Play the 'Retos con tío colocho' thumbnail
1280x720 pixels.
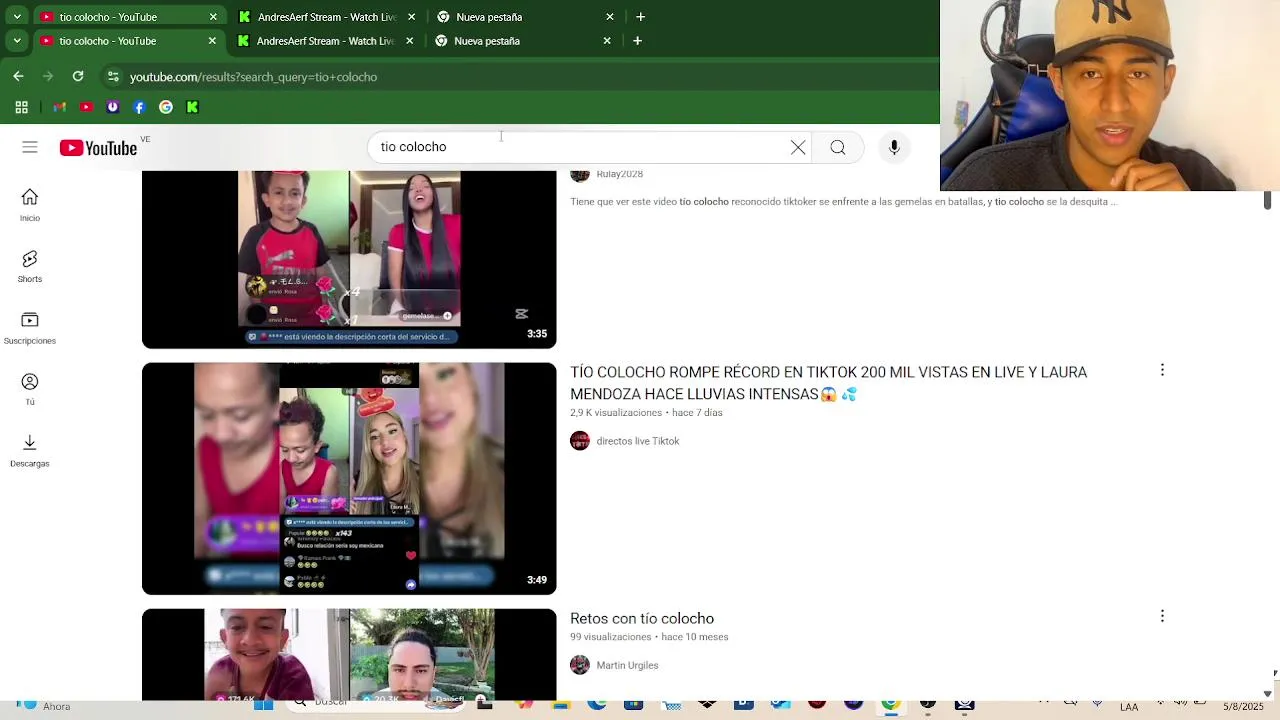[349, 655]
